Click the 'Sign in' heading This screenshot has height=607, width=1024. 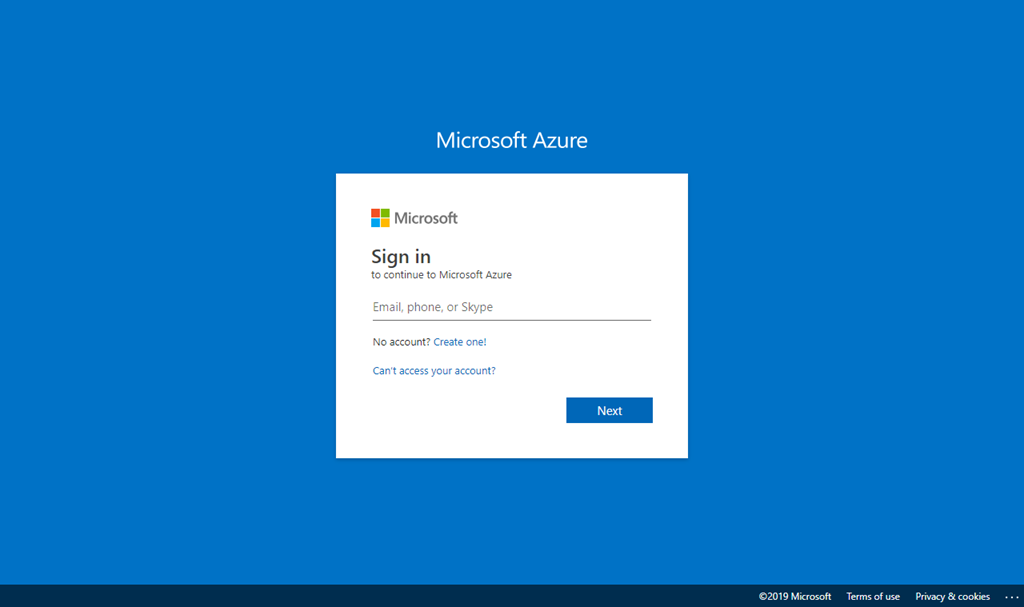tap(401, 257)
